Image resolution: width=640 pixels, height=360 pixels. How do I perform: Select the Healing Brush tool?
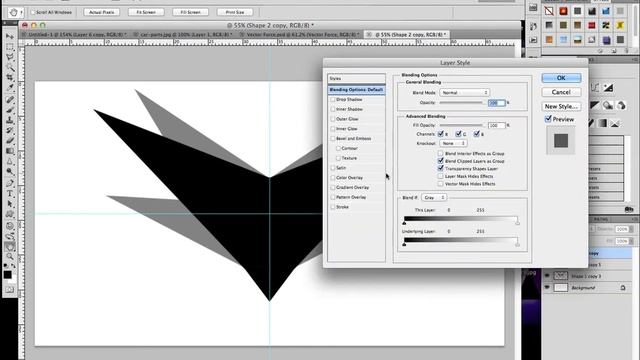[10, 100]
